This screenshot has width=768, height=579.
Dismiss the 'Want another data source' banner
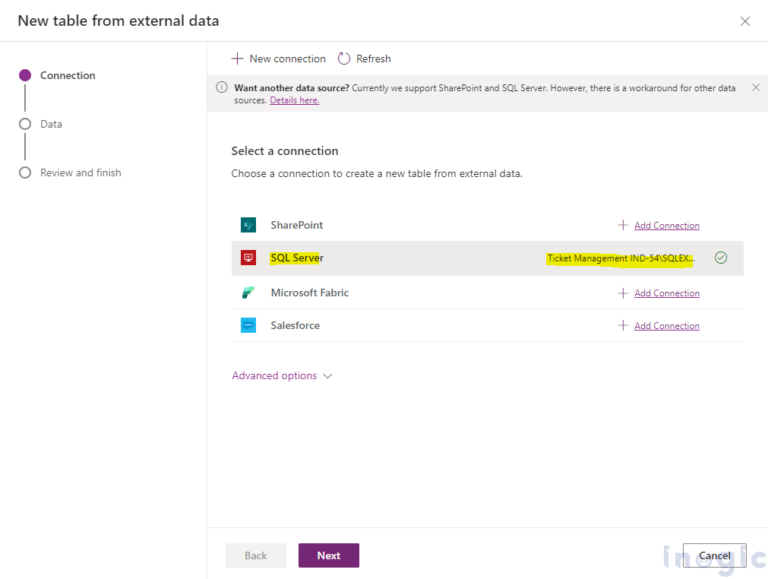click(756, 88)
